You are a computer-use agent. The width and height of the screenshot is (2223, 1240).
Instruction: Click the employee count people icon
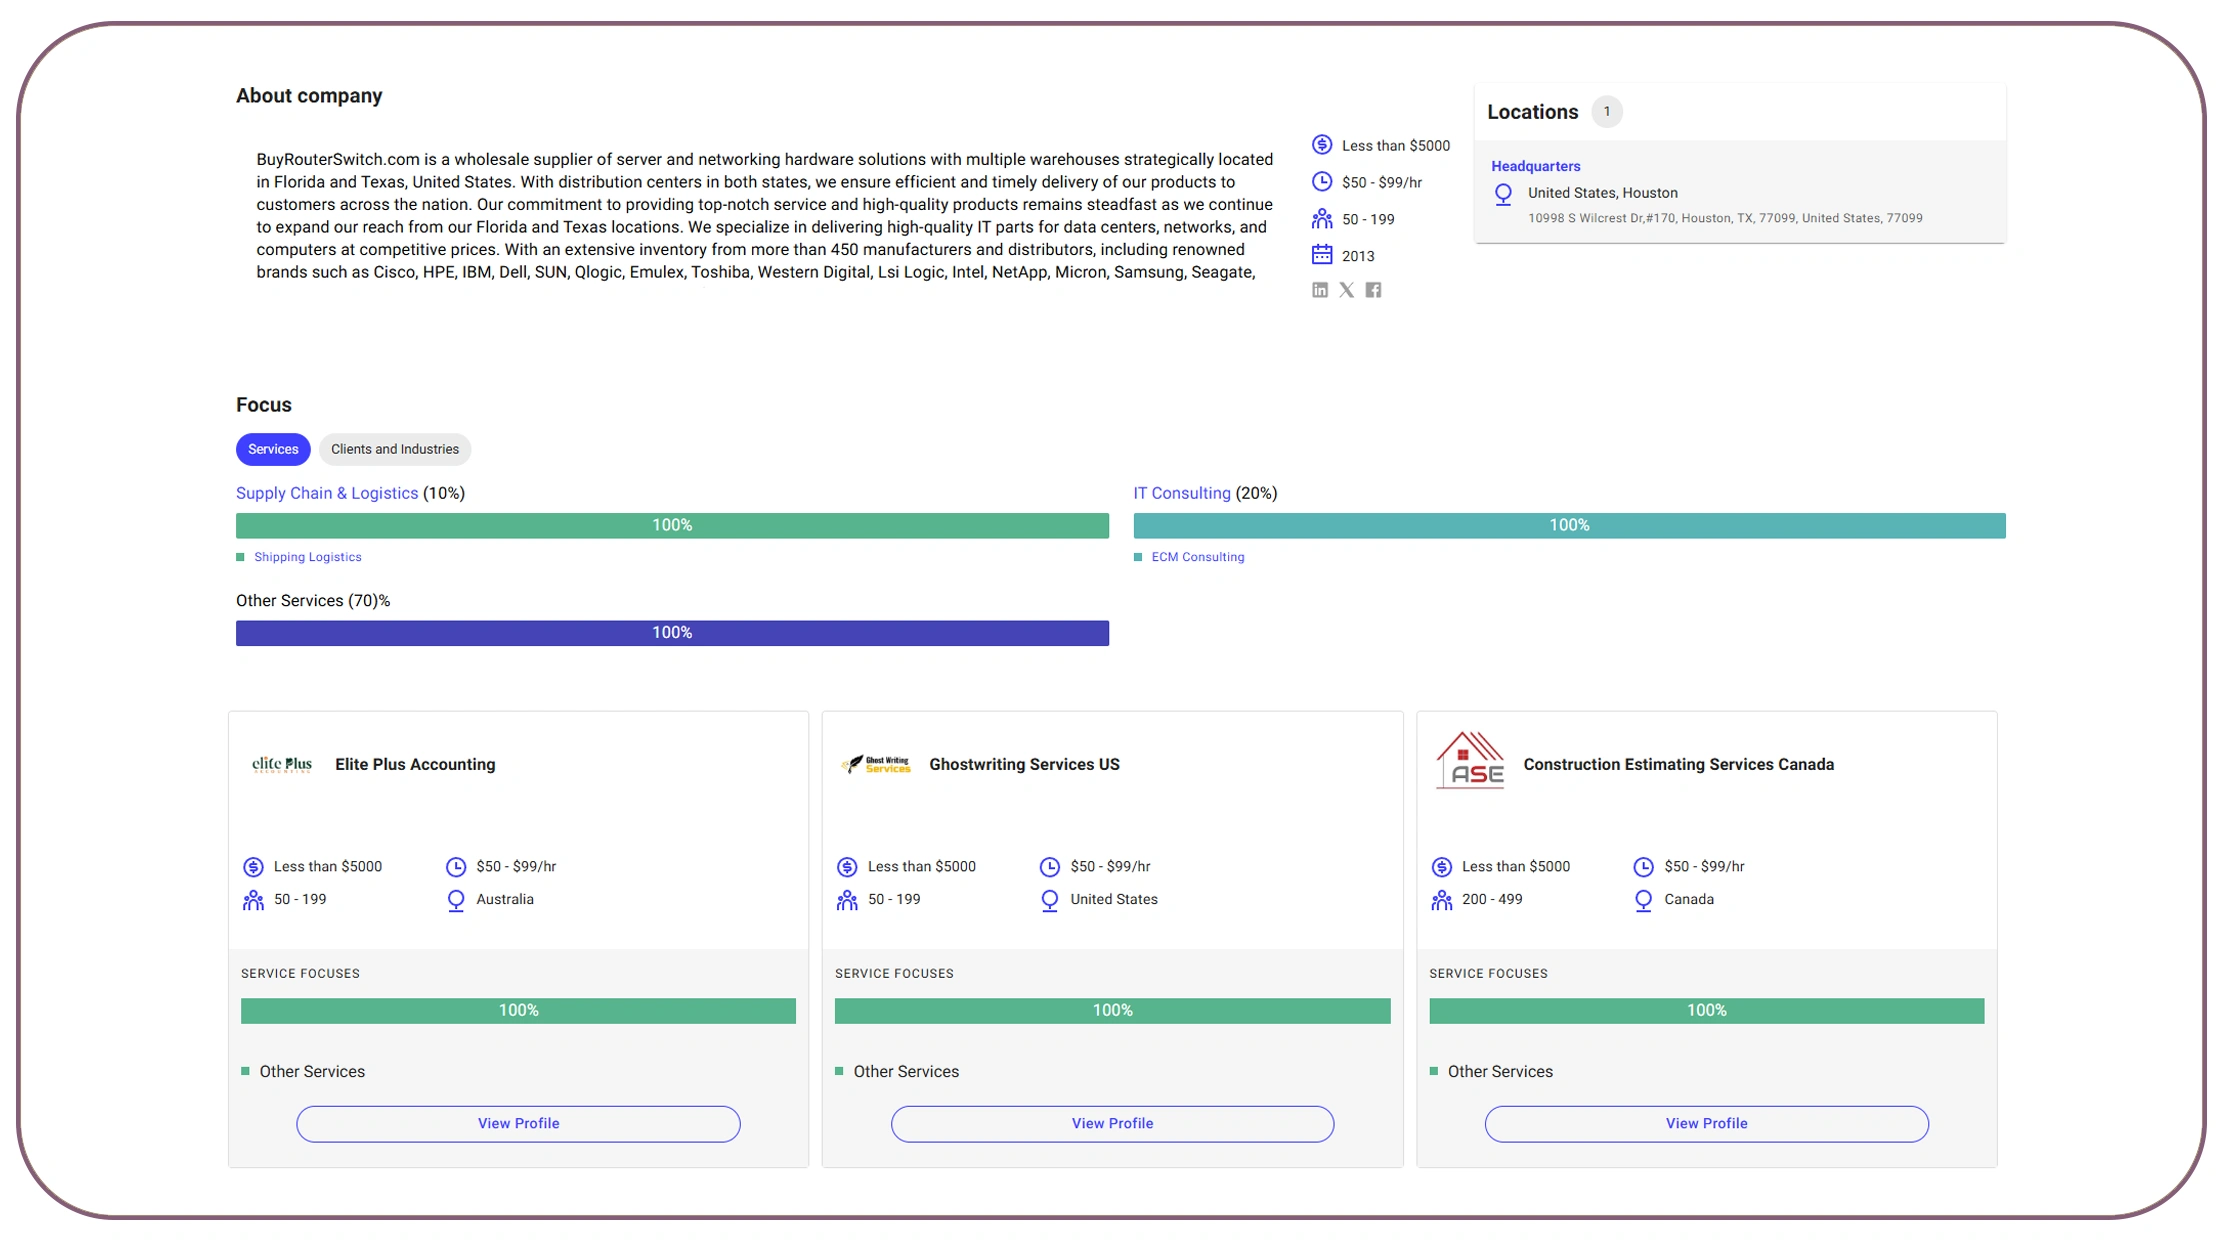1322,218
